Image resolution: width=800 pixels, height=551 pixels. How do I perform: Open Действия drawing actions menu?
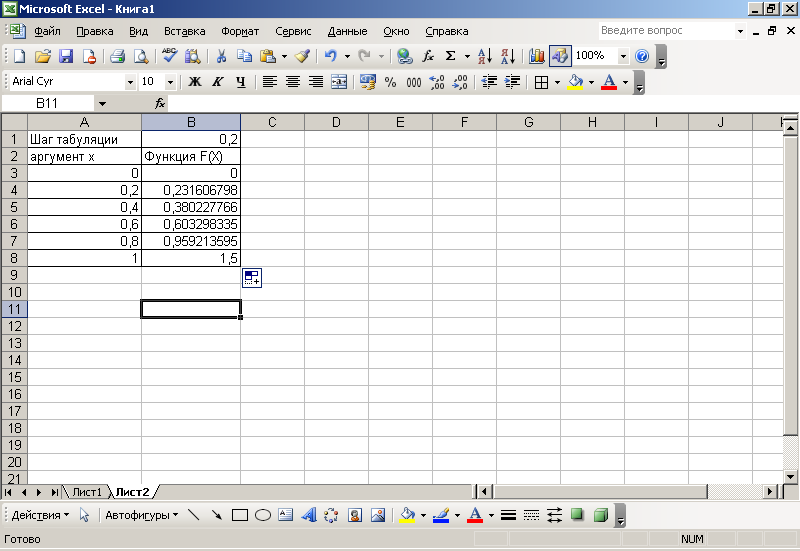coord(40,515)
